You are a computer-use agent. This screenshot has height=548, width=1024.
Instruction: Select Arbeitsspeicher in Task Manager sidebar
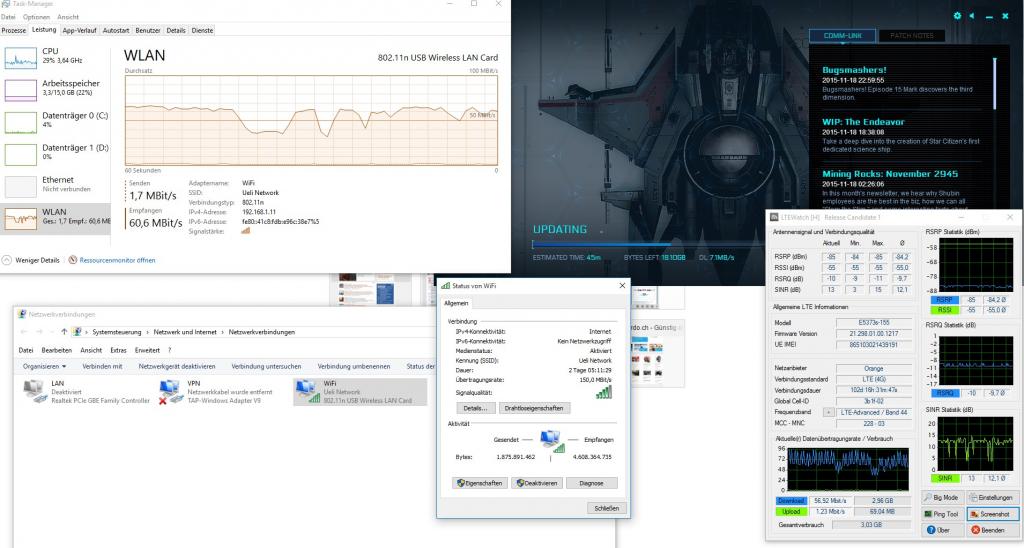pyautogui.click(x=56, y=88)
